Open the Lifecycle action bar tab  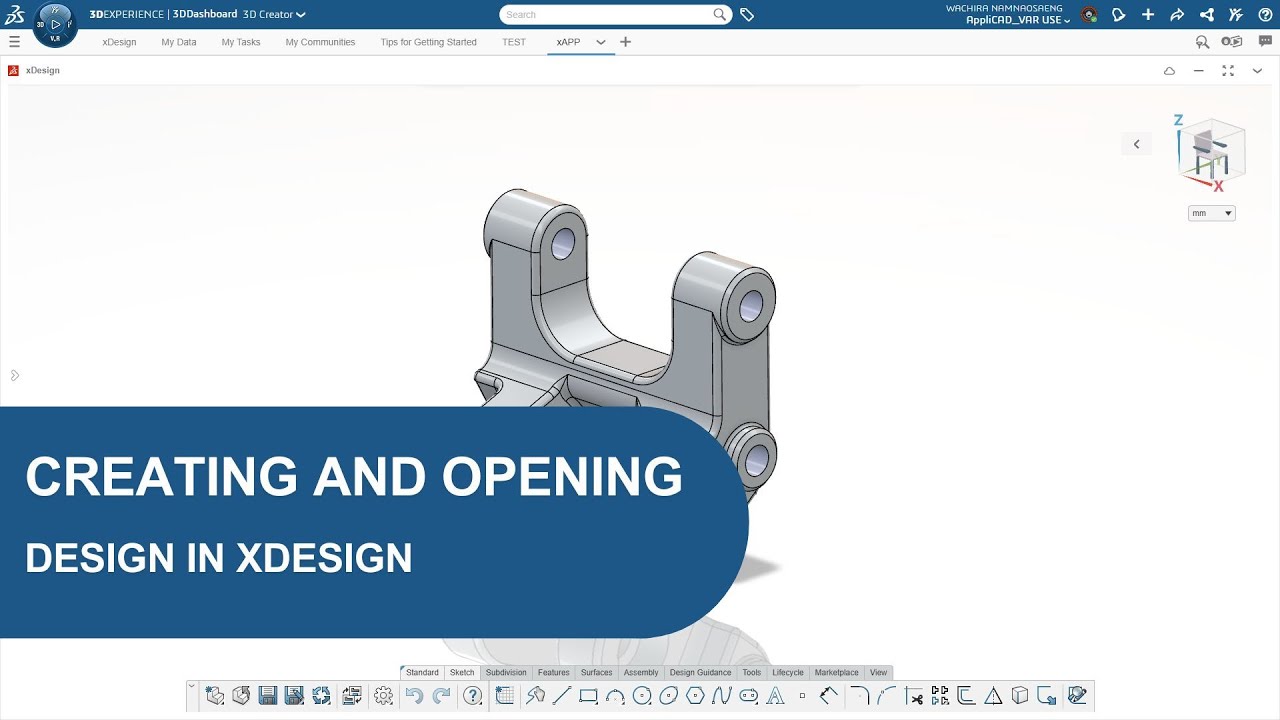788,672
